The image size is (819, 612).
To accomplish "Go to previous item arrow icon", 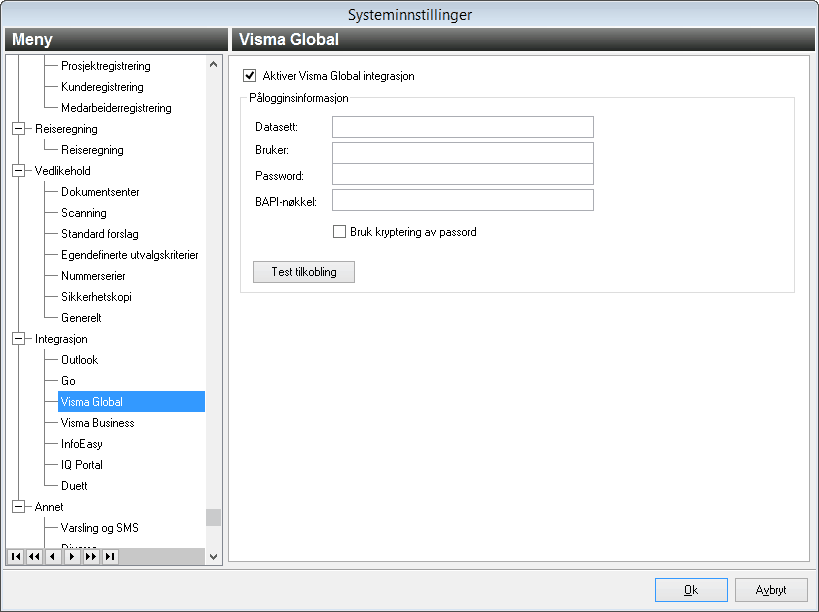I will (x=53, y=557).
